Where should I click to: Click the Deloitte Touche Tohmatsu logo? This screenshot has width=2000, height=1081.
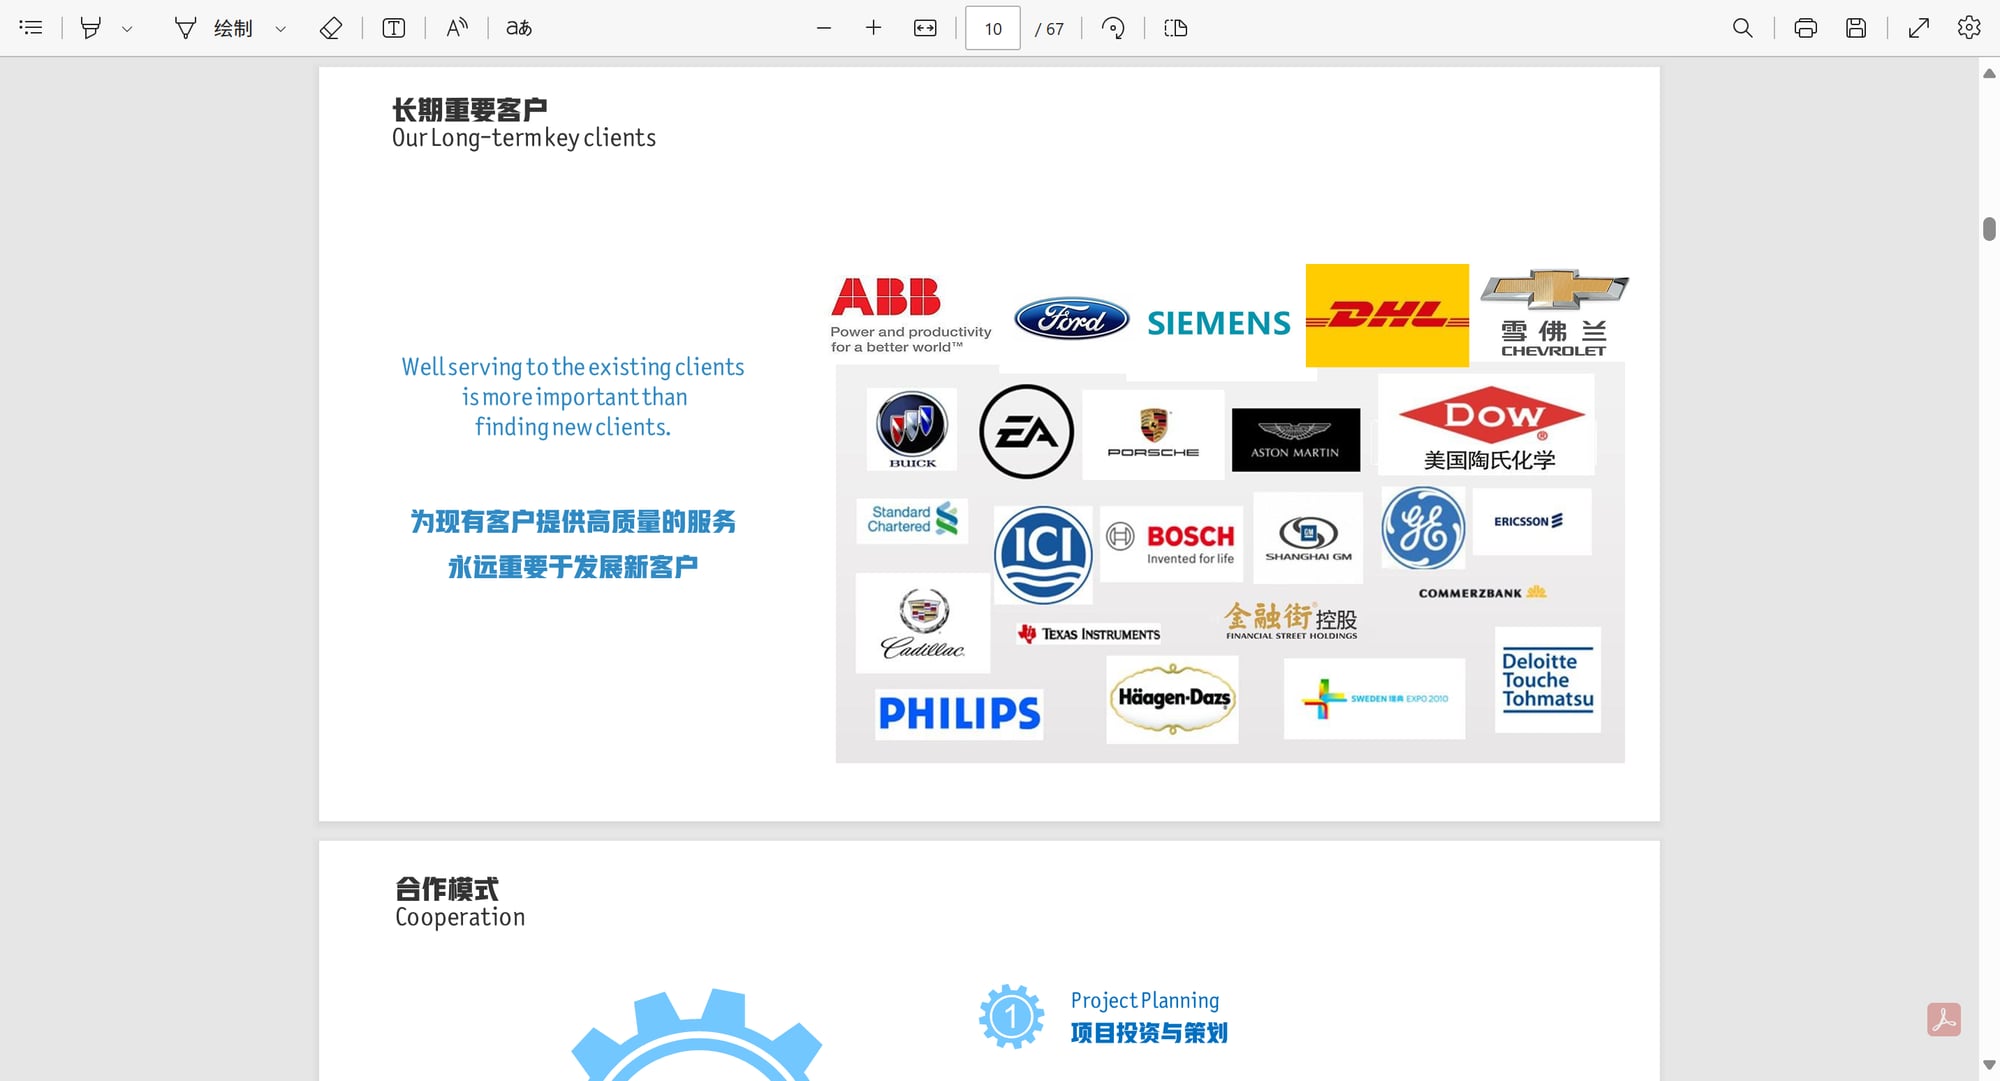point(1548,680)
